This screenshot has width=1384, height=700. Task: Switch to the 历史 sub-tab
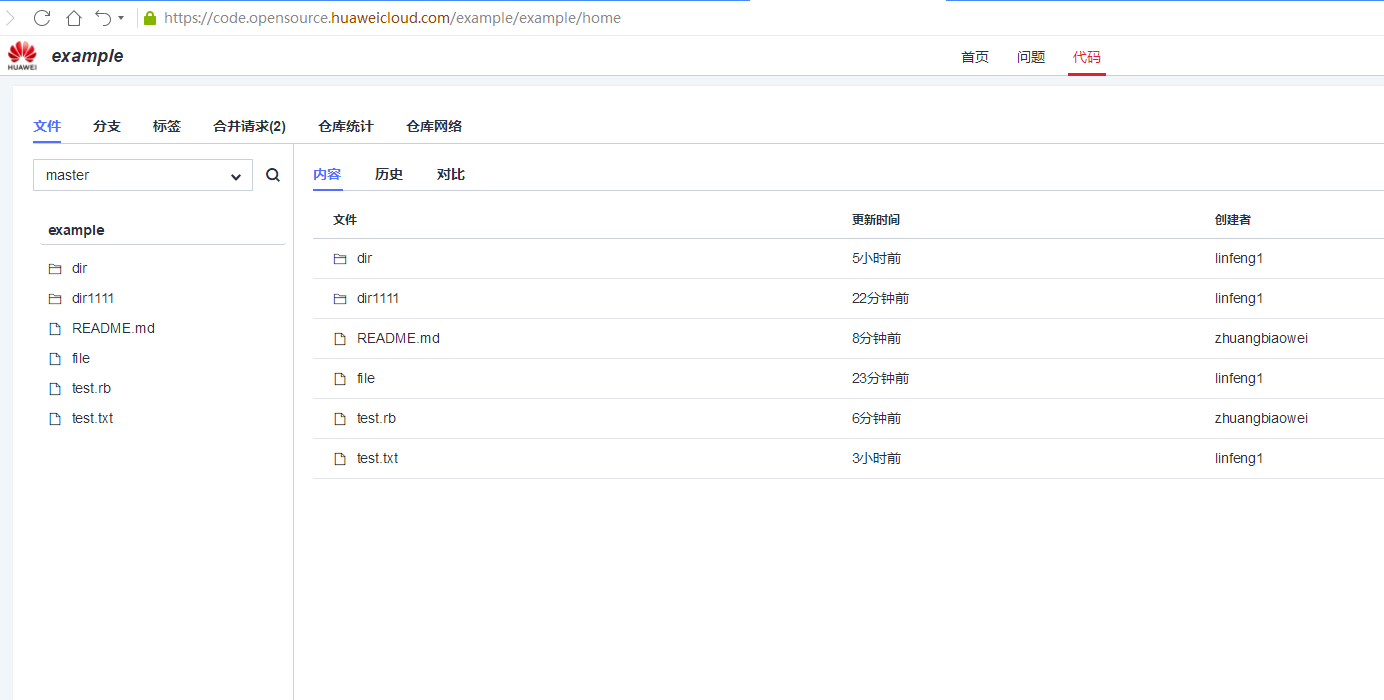(389, 174)
